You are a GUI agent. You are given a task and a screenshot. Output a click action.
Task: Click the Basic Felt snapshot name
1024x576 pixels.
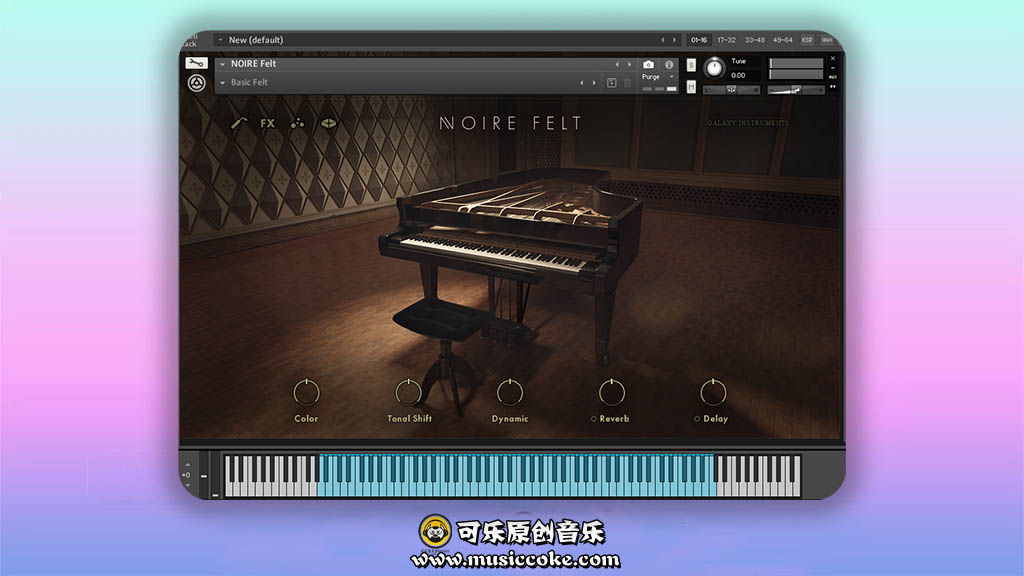click(x=249, y=82)
